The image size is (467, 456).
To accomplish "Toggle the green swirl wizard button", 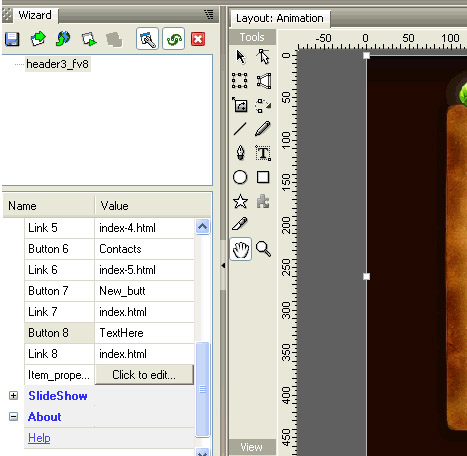I will pos(174,39).
